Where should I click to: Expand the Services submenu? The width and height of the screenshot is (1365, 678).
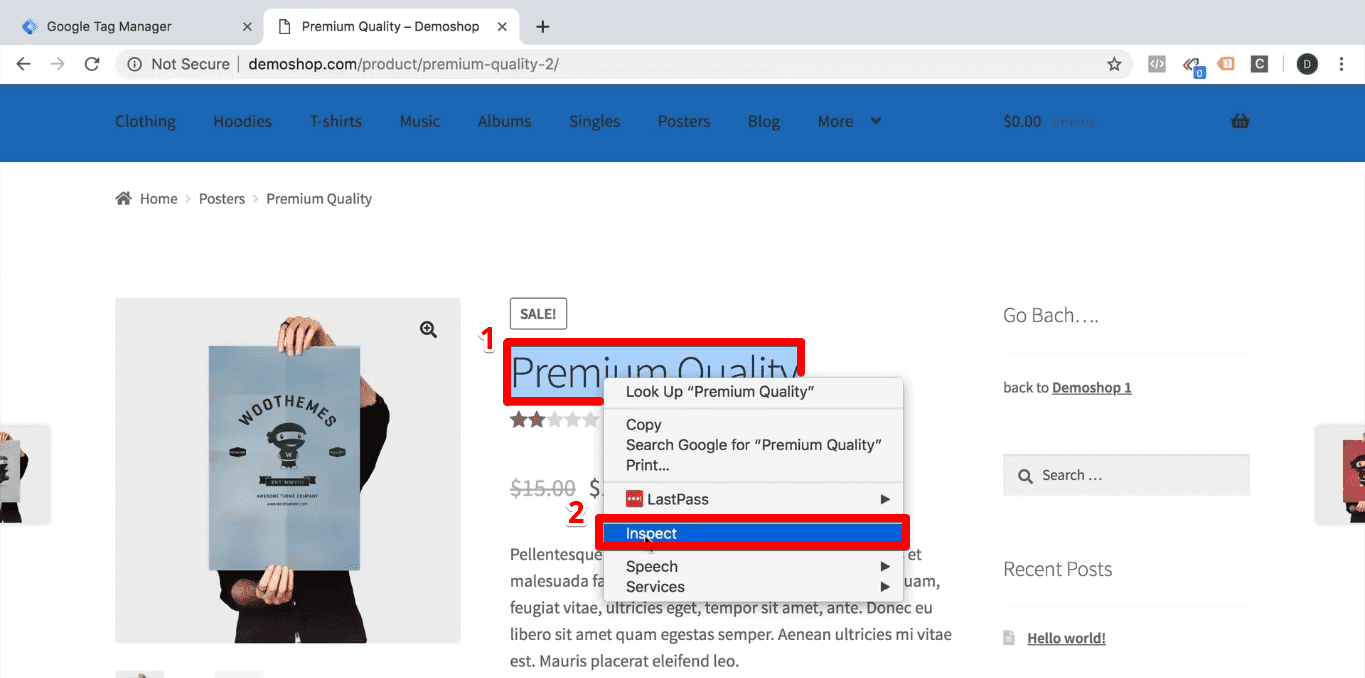click(884, 587)
